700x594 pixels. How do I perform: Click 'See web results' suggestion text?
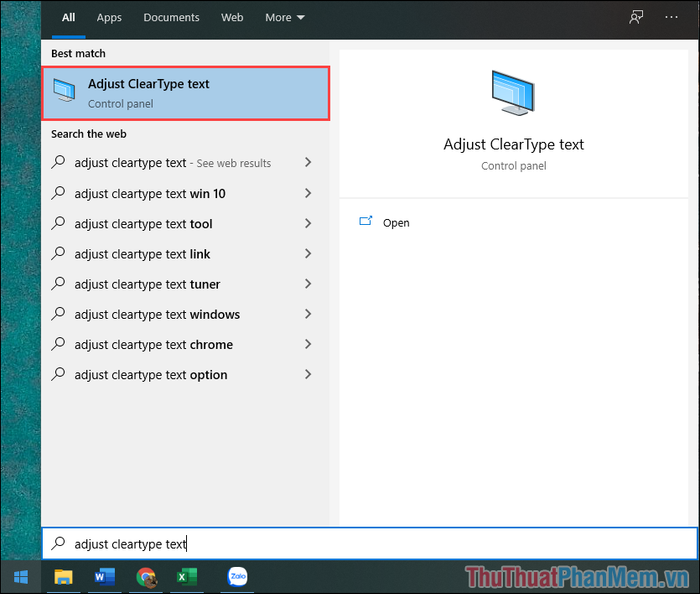click(x=233, y=163)
